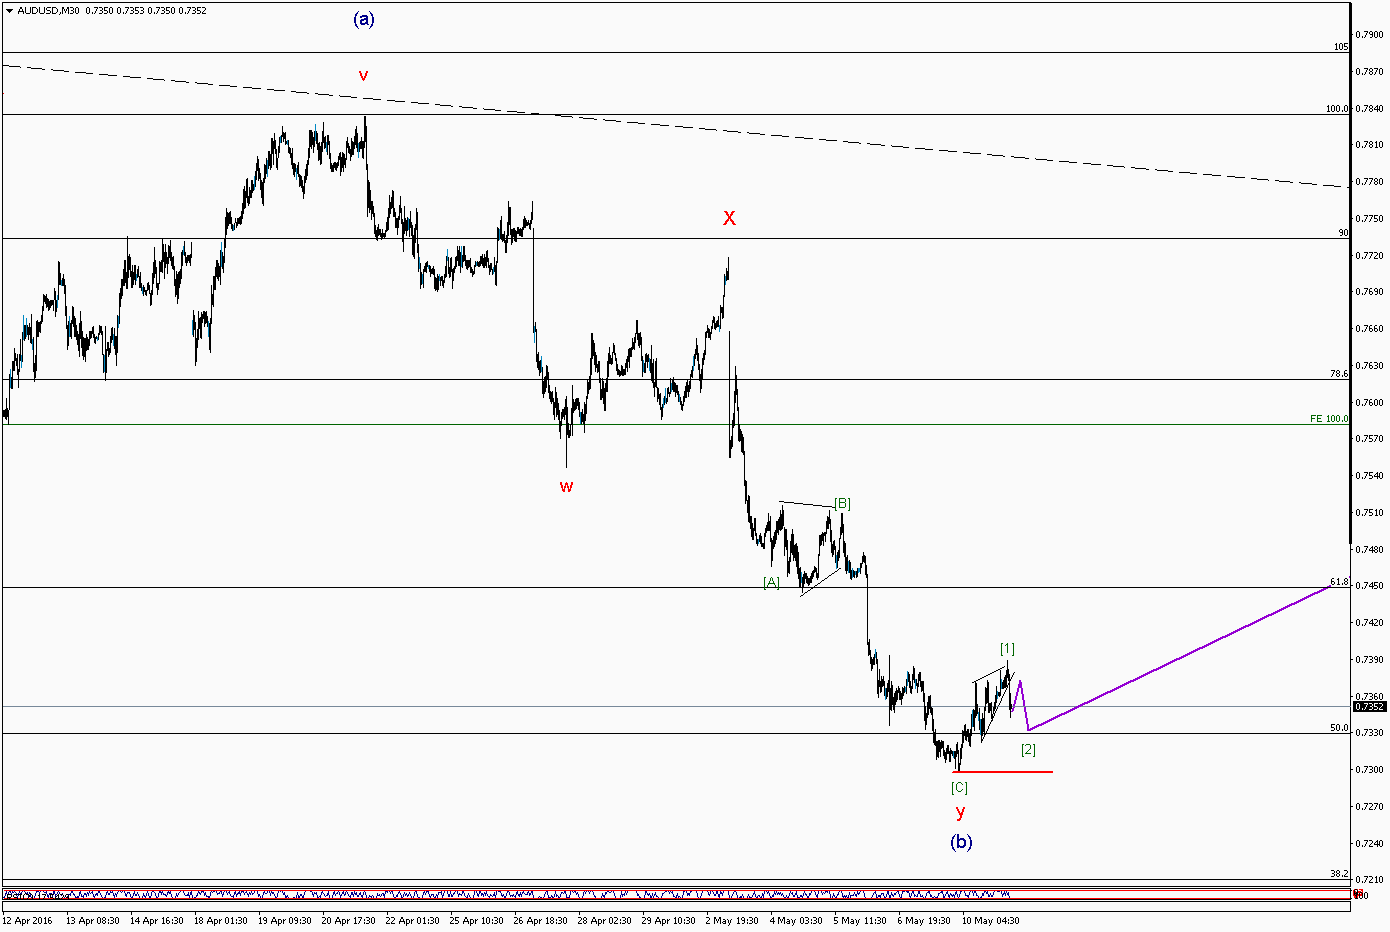Click the 26 Apr 18:30 time label

point(541,920)
